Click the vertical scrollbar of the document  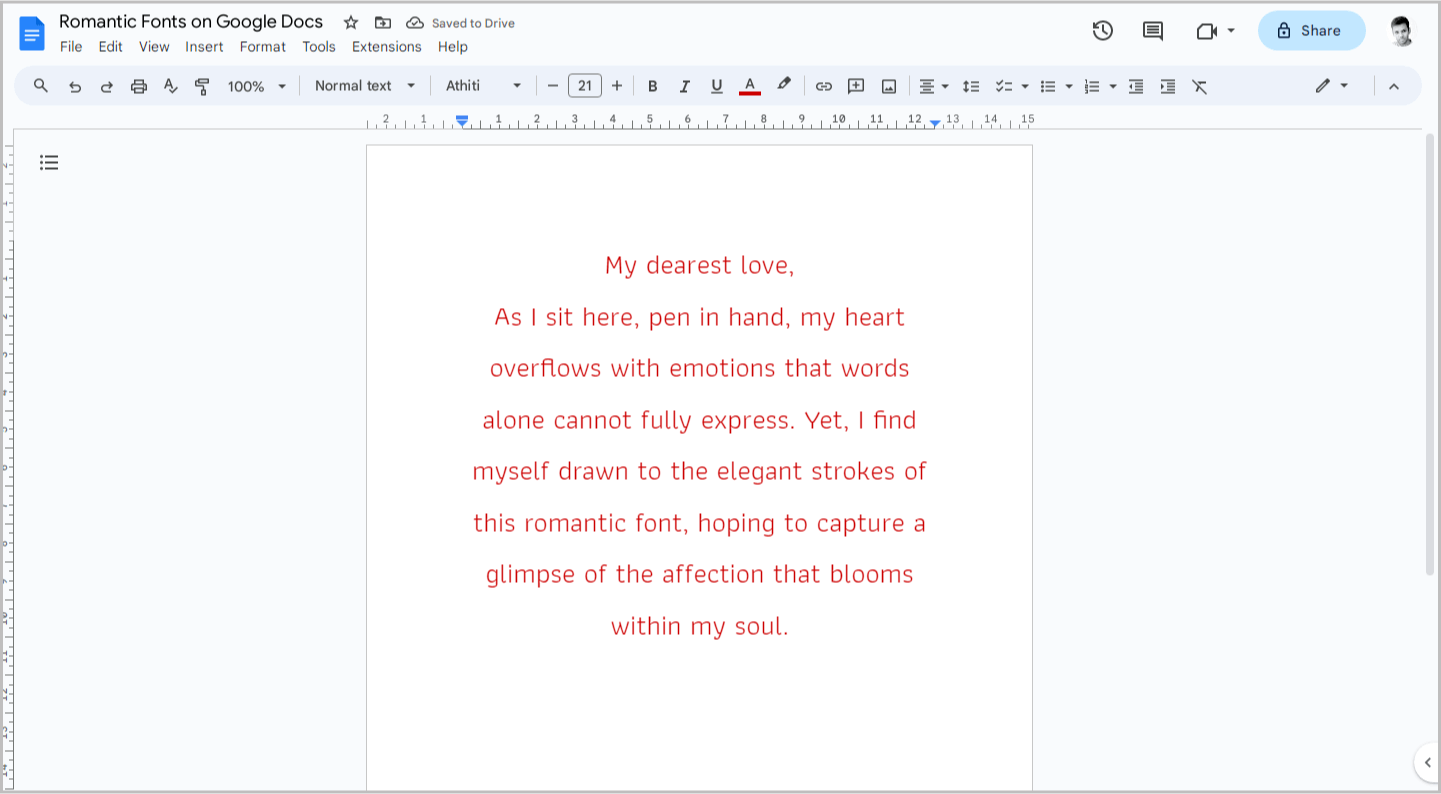[1430, 353]
